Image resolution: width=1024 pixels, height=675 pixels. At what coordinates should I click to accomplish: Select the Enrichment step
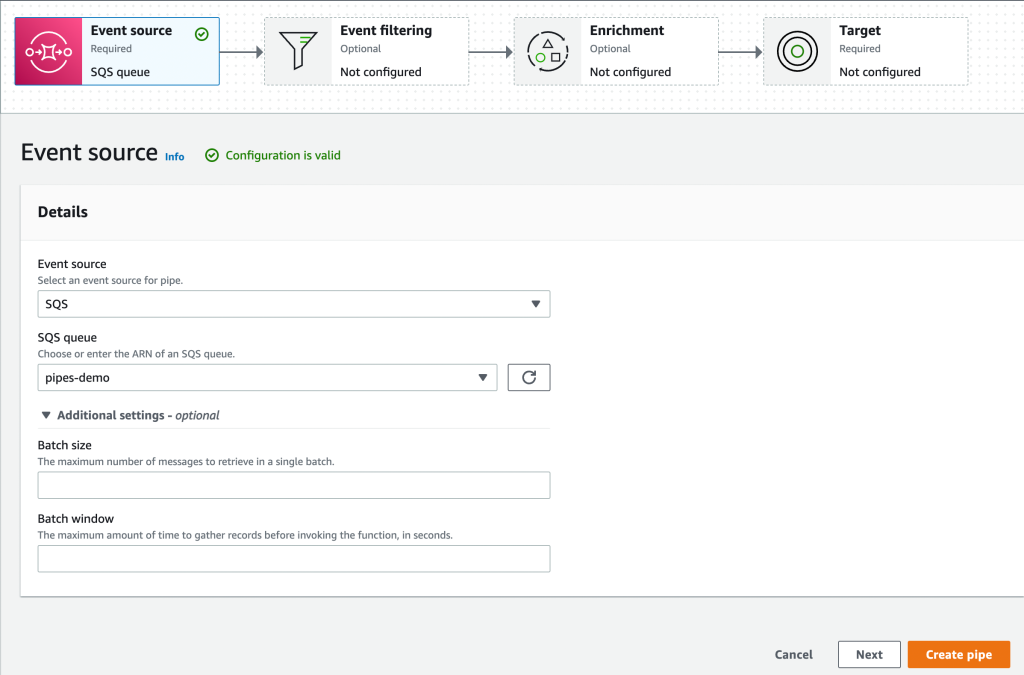coord(616,52)
